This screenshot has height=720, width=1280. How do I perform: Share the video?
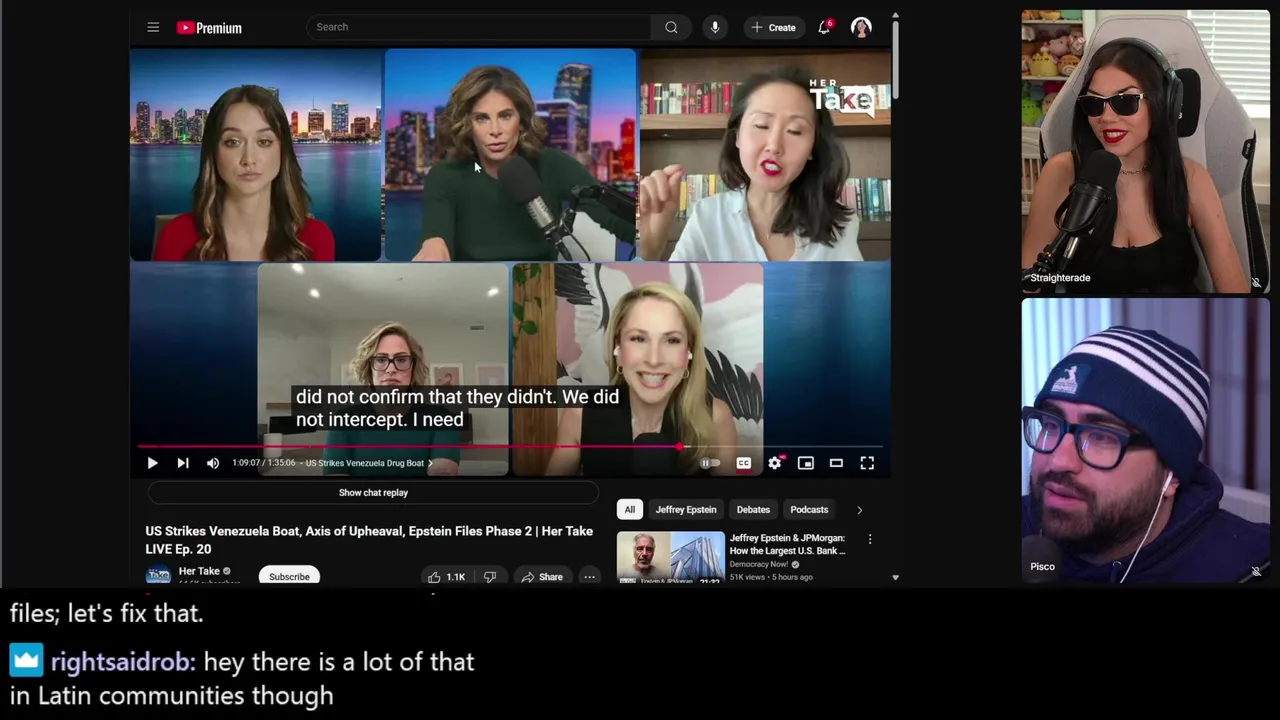pyautogui.click(x=541, y=577)
